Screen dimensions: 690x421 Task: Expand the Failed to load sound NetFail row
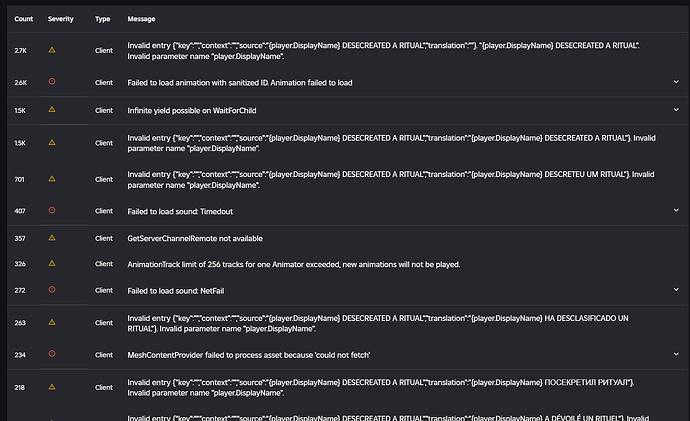click(x=677, y=289)
